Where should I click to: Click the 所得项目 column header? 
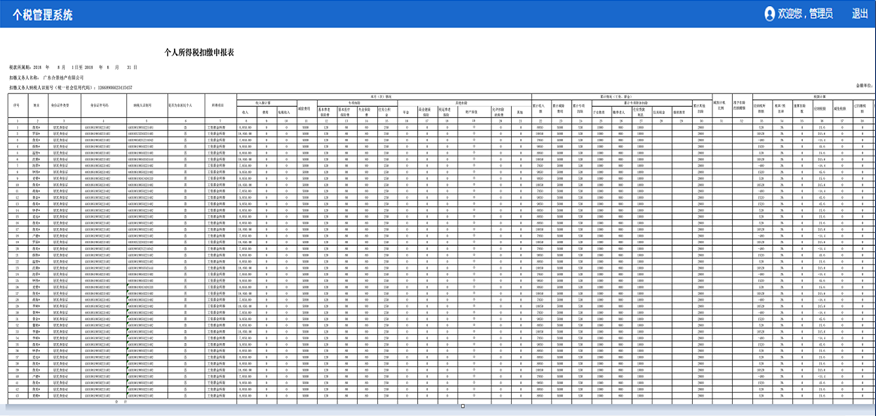(218, 104)
